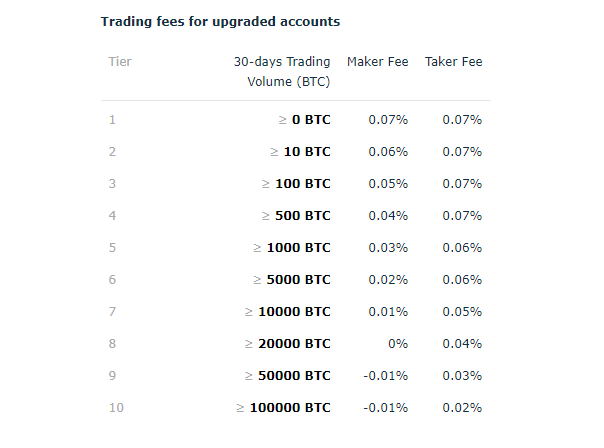Image resolution: width=604 pixels, height=448 pixels.
Task: Click the Trading fees for upgraded accounts heading
Action: pos(220,22)
